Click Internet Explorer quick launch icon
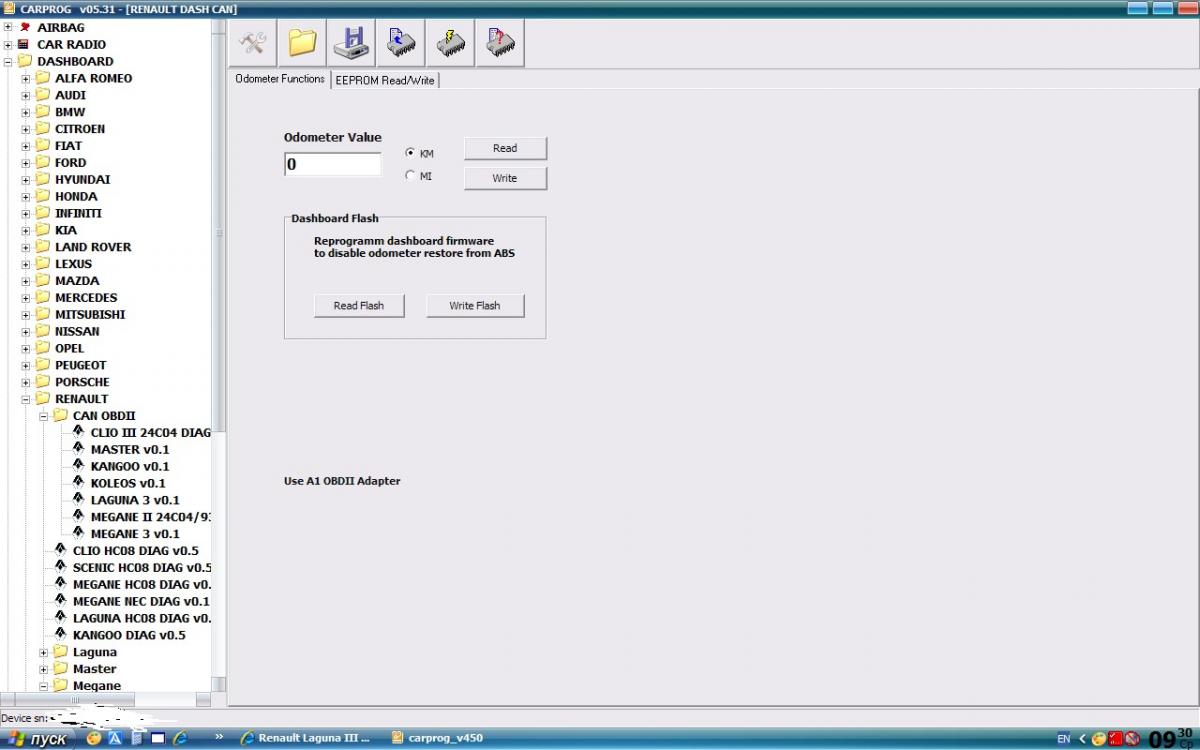 click(x=180, y=738)
